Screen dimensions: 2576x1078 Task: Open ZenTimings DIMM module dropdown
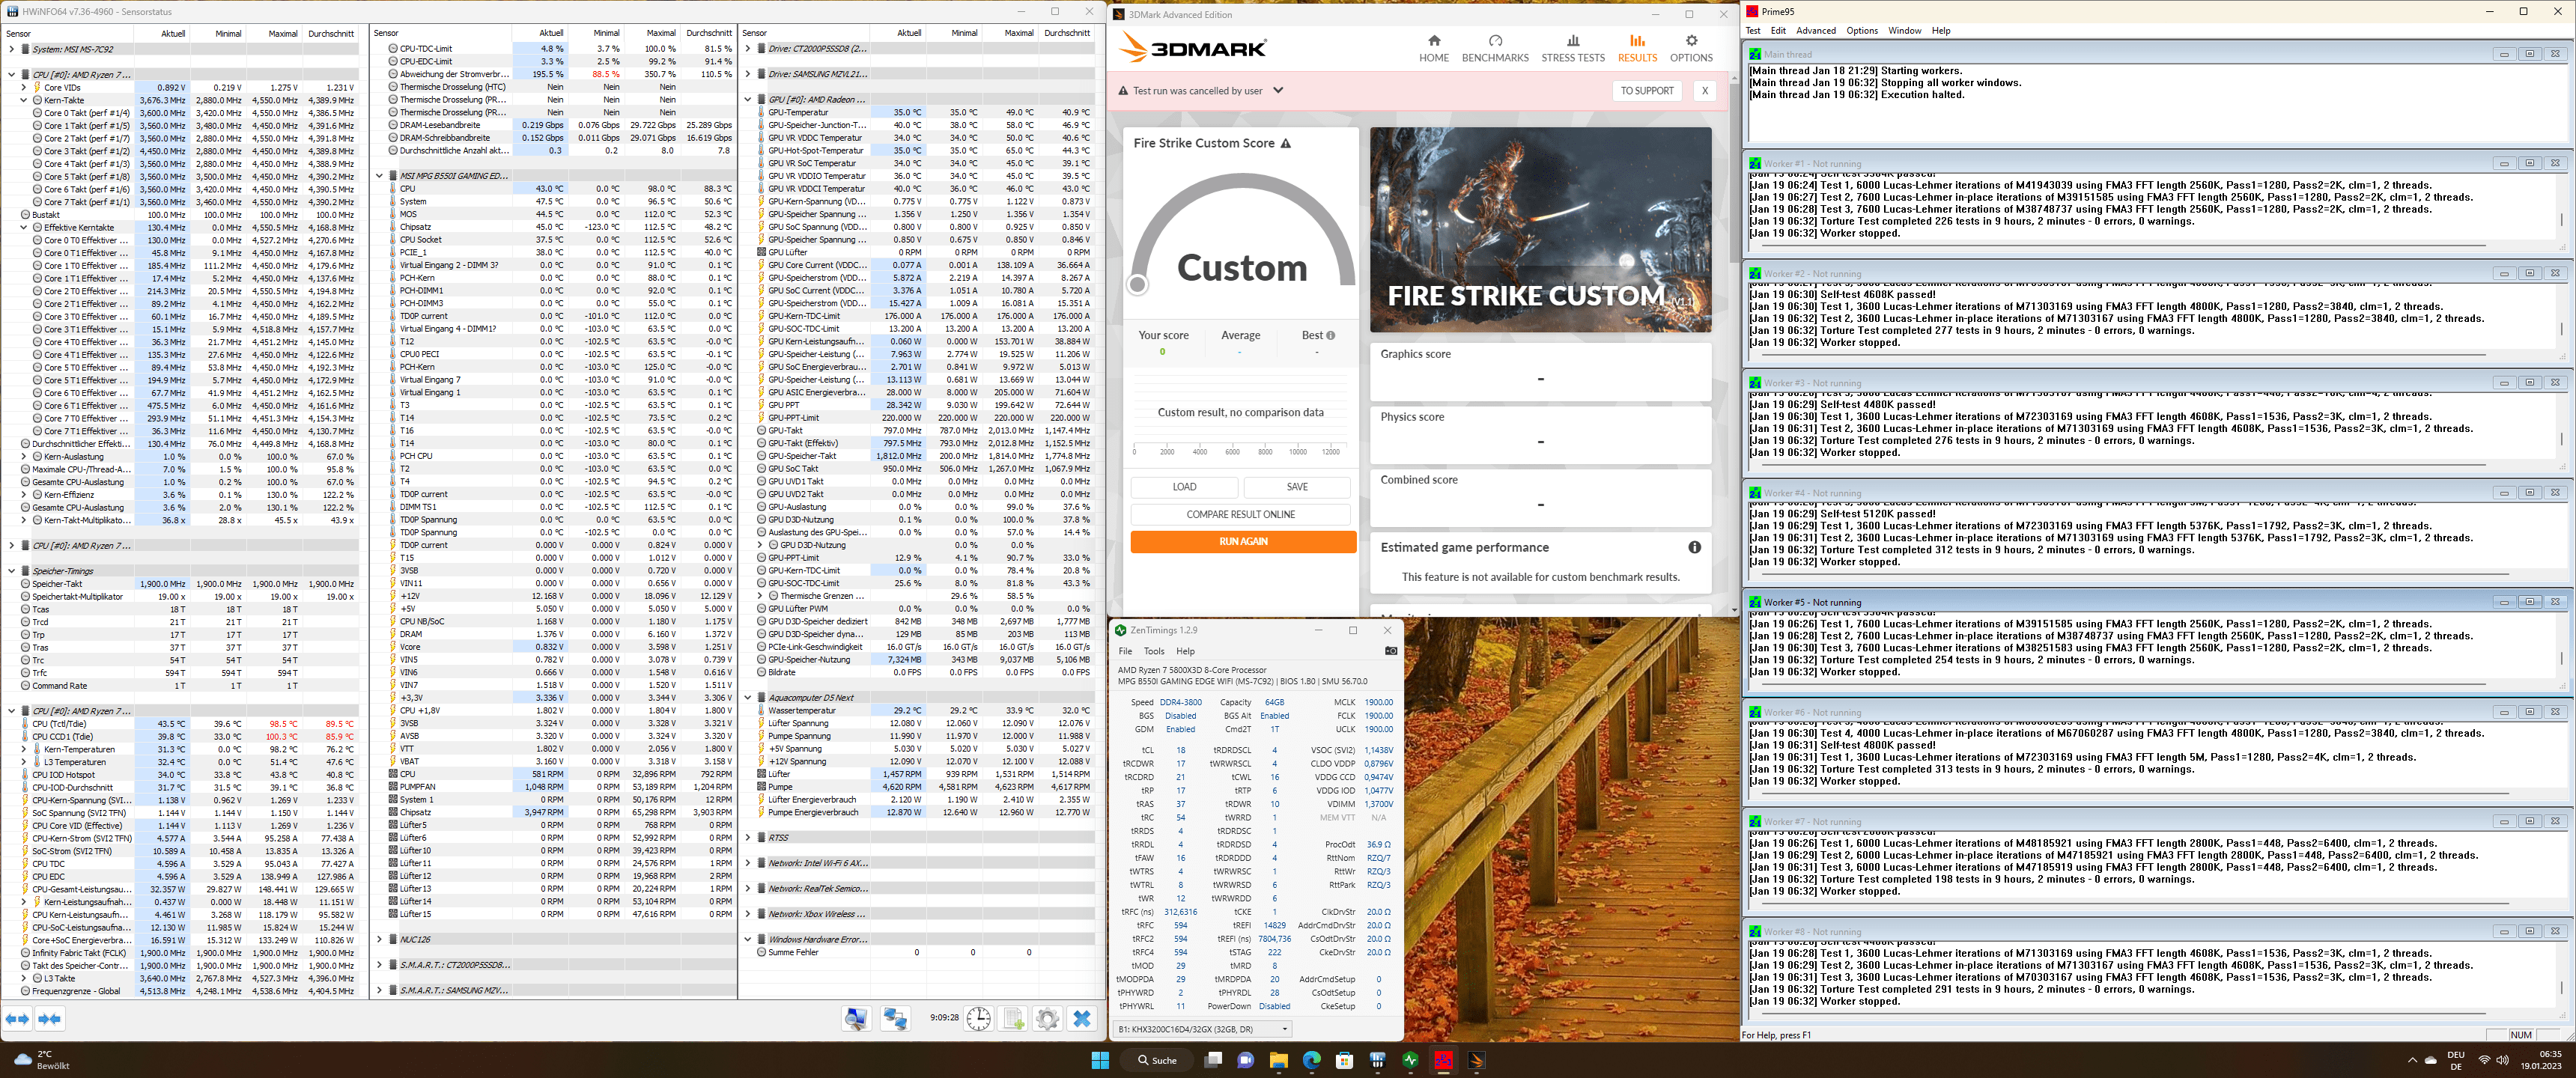click(x=1203, y=1028)
